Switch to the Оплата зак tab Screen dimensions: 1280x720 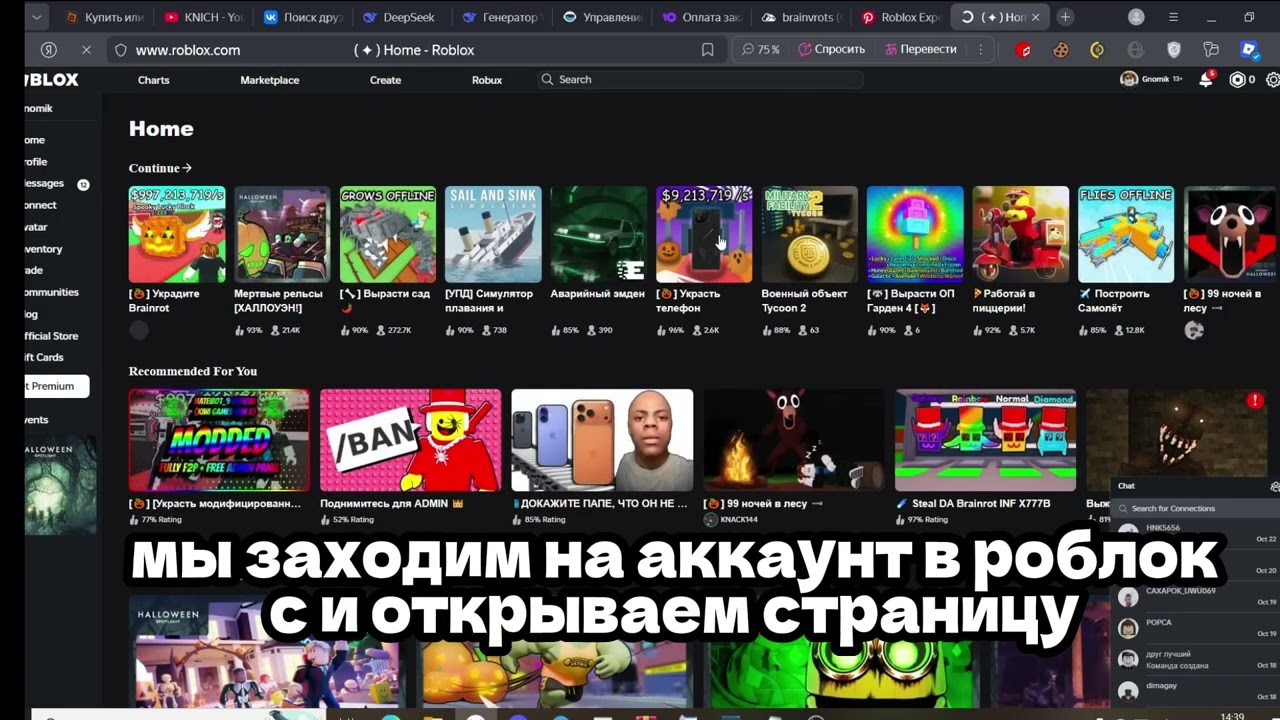coord(702,17)
